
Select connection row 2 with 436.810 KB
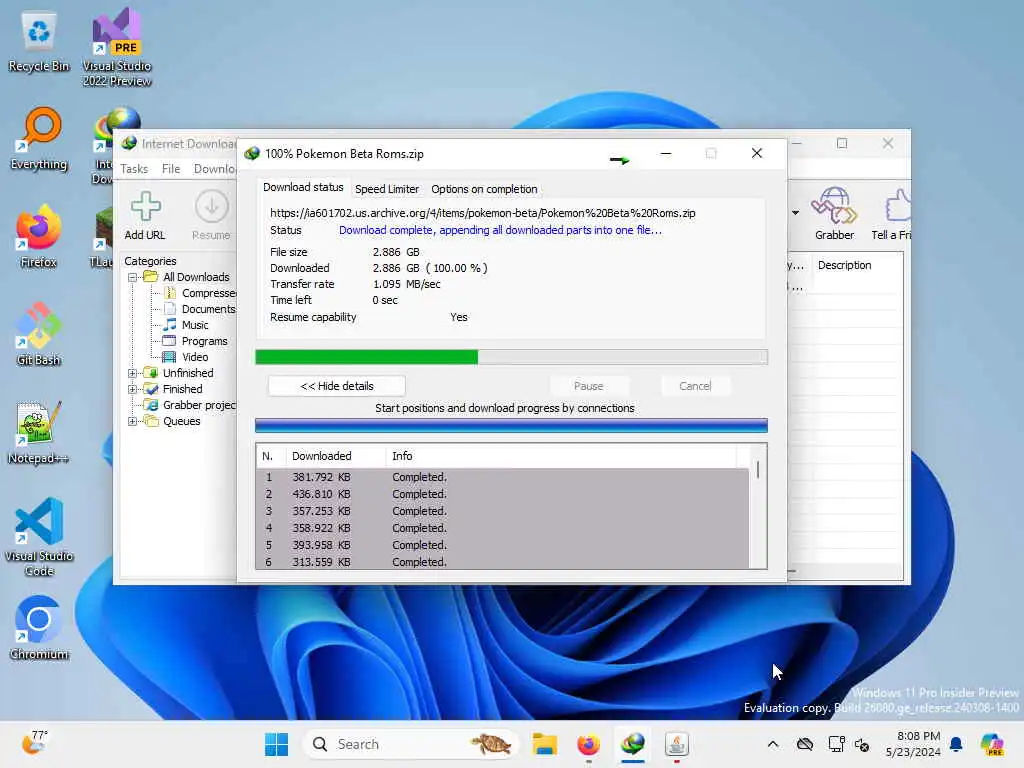(502, 494)
